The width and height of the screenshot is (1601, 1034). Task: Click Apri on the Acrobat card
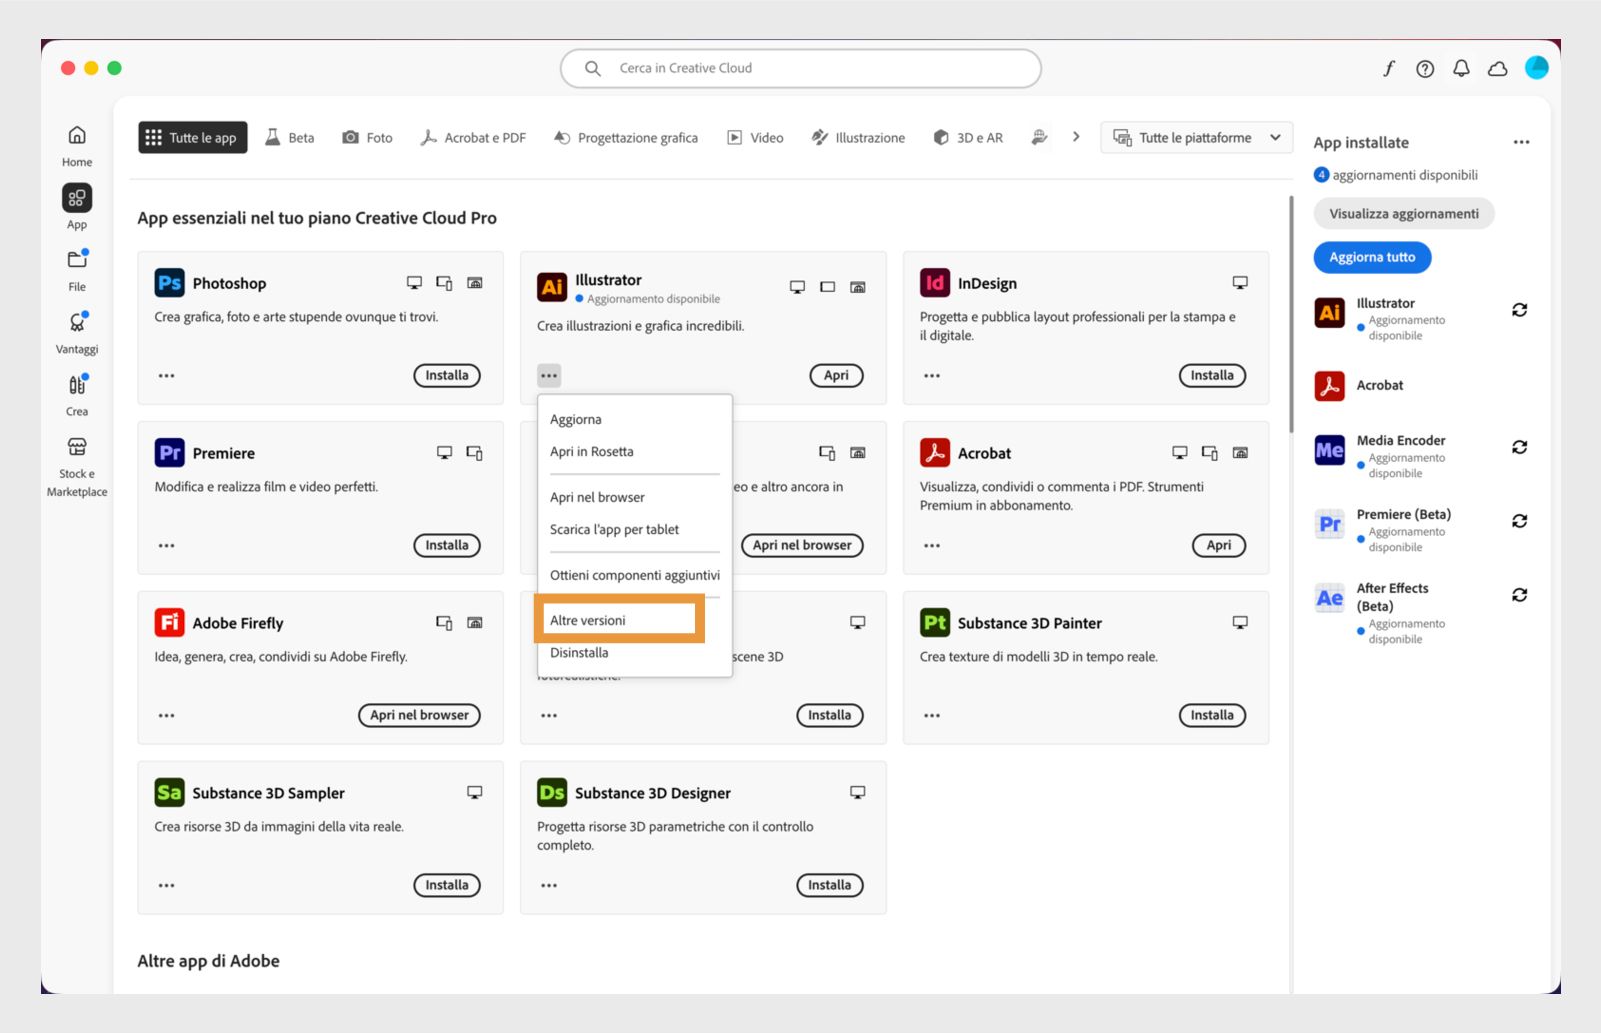(x=1219, y=546)
